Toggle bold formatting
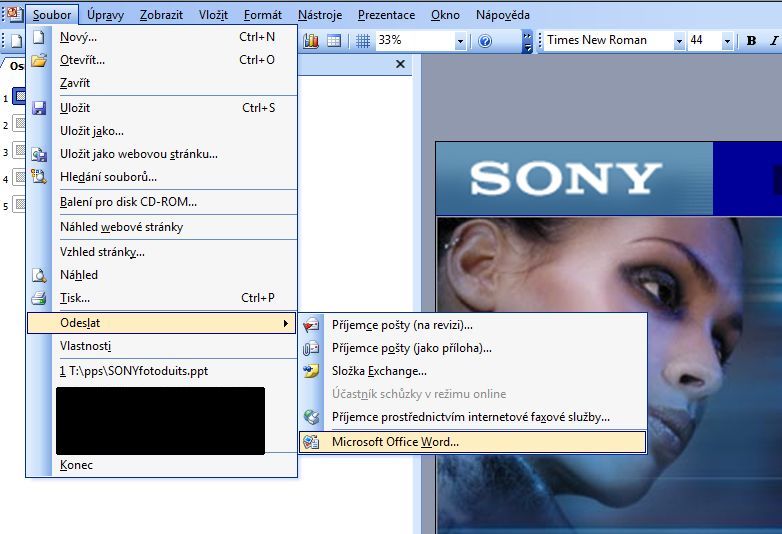 (752, 41)
